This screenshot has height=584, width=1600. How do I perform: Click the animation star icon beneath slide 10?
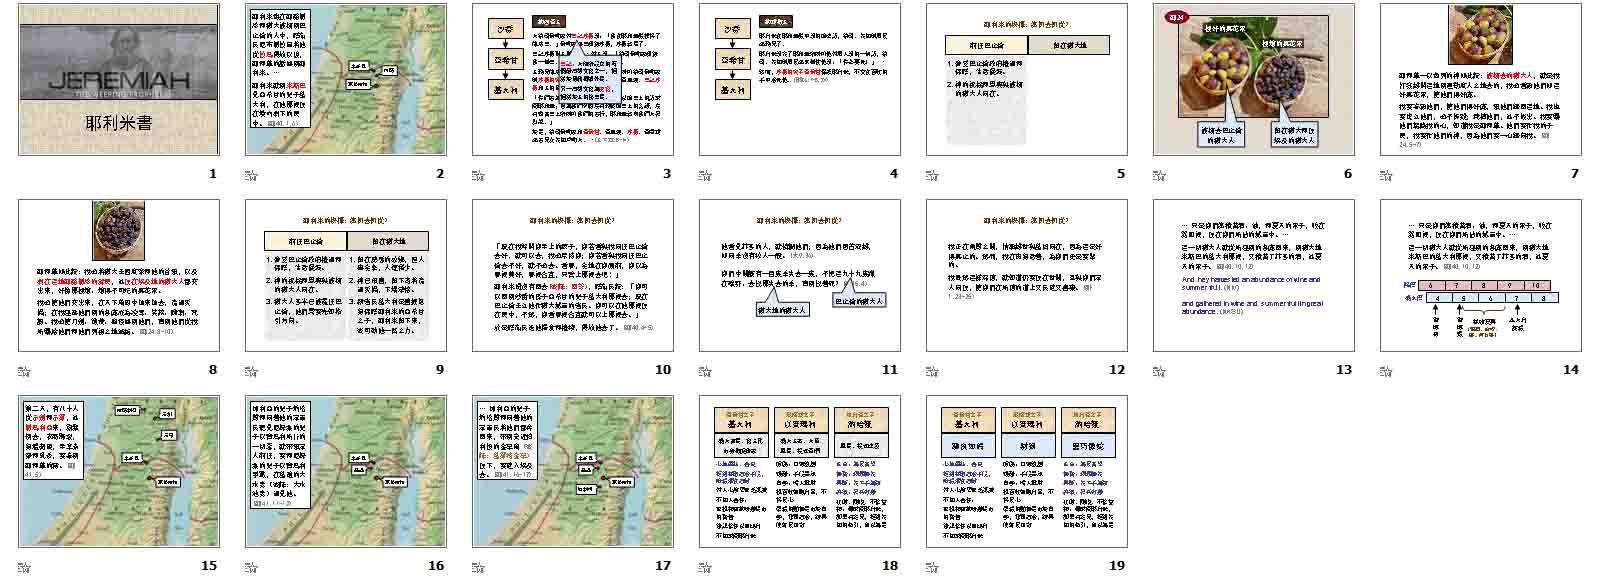[478, 371]
